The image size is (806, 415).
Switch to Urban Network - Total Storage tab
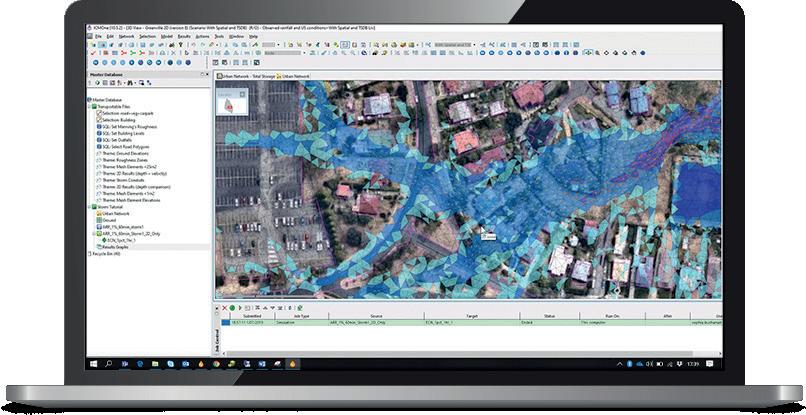point(245,76)
